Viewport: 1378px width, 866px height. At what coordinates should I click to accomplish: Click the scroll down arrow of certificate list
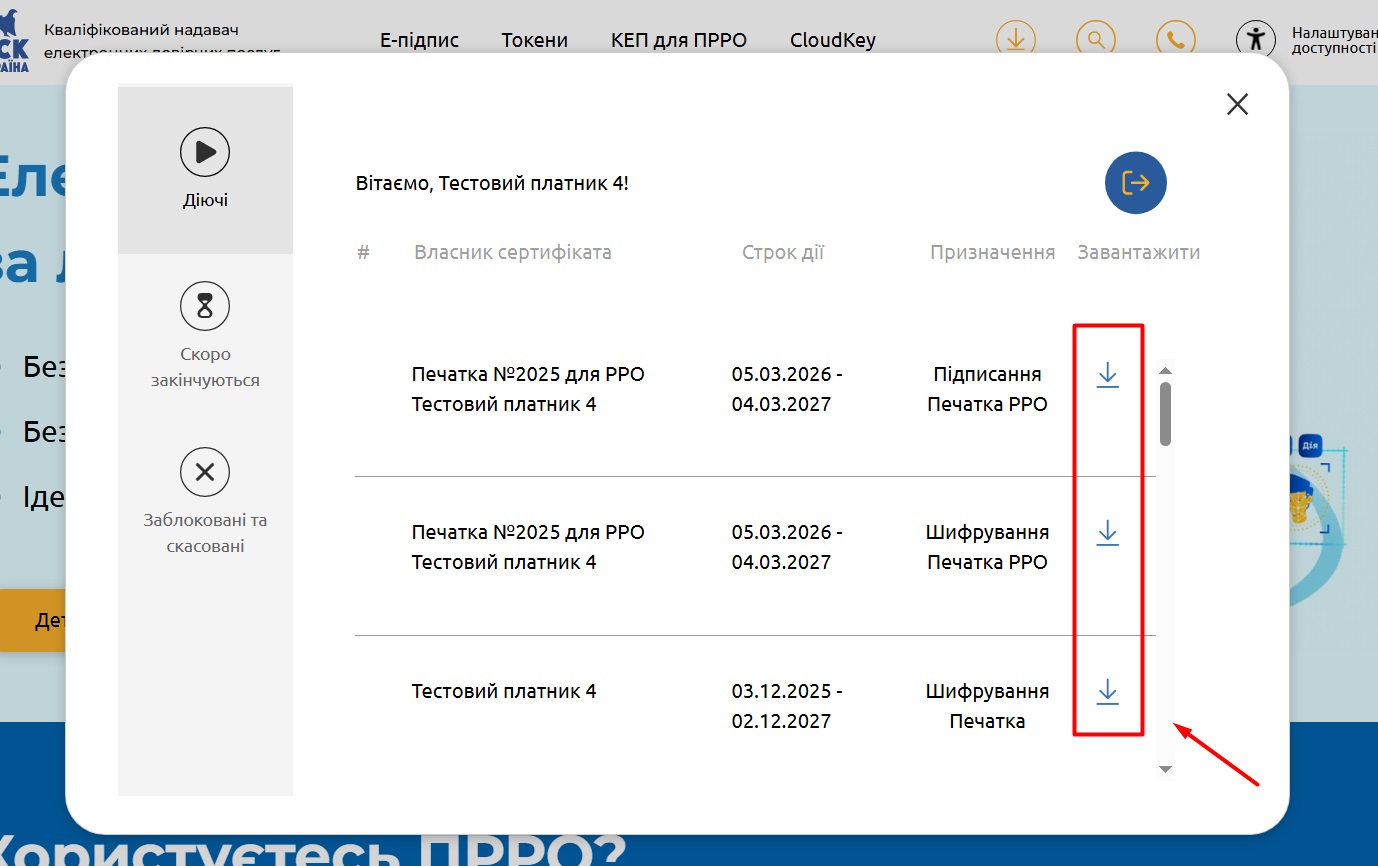point(1165,769)
